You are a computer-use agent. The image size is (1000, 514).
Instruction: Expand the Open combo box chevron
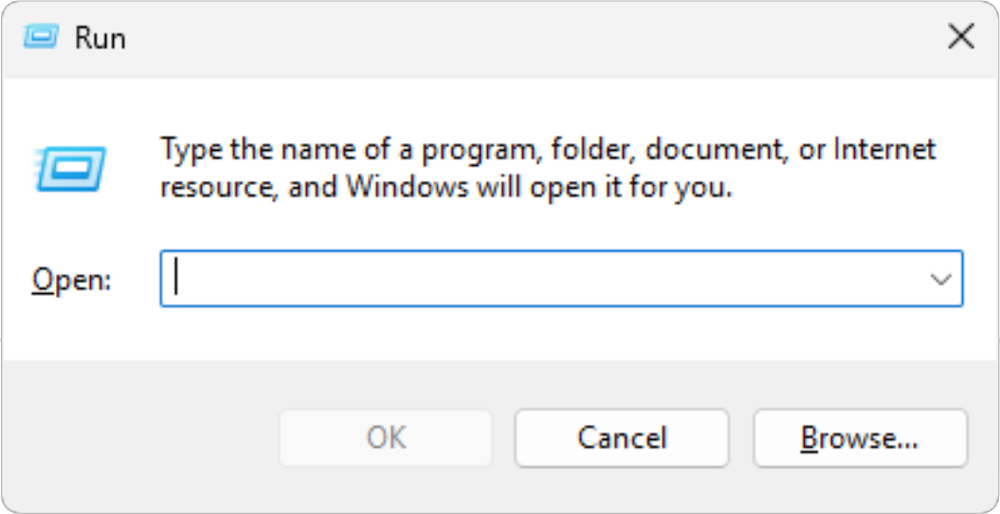[x=941, y=279]
